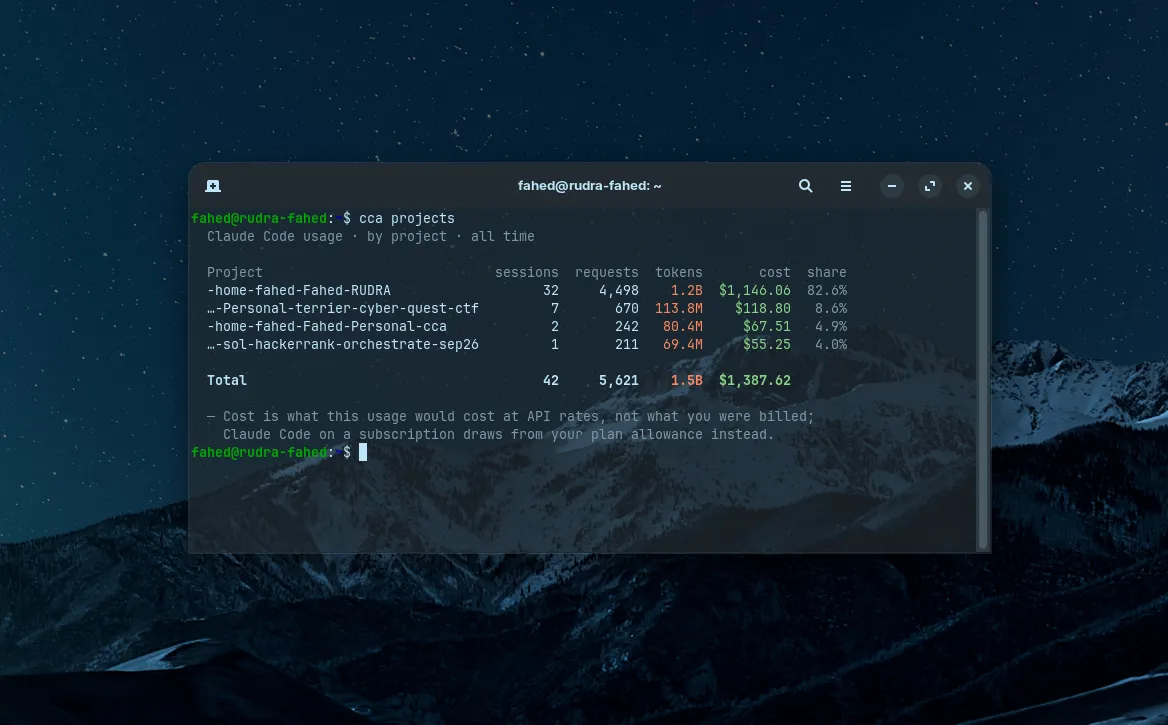The height and width of the screenshot is (725, 1168).
Task: Click the $1,146.06 cost value
Action: [x=755, y=290]
